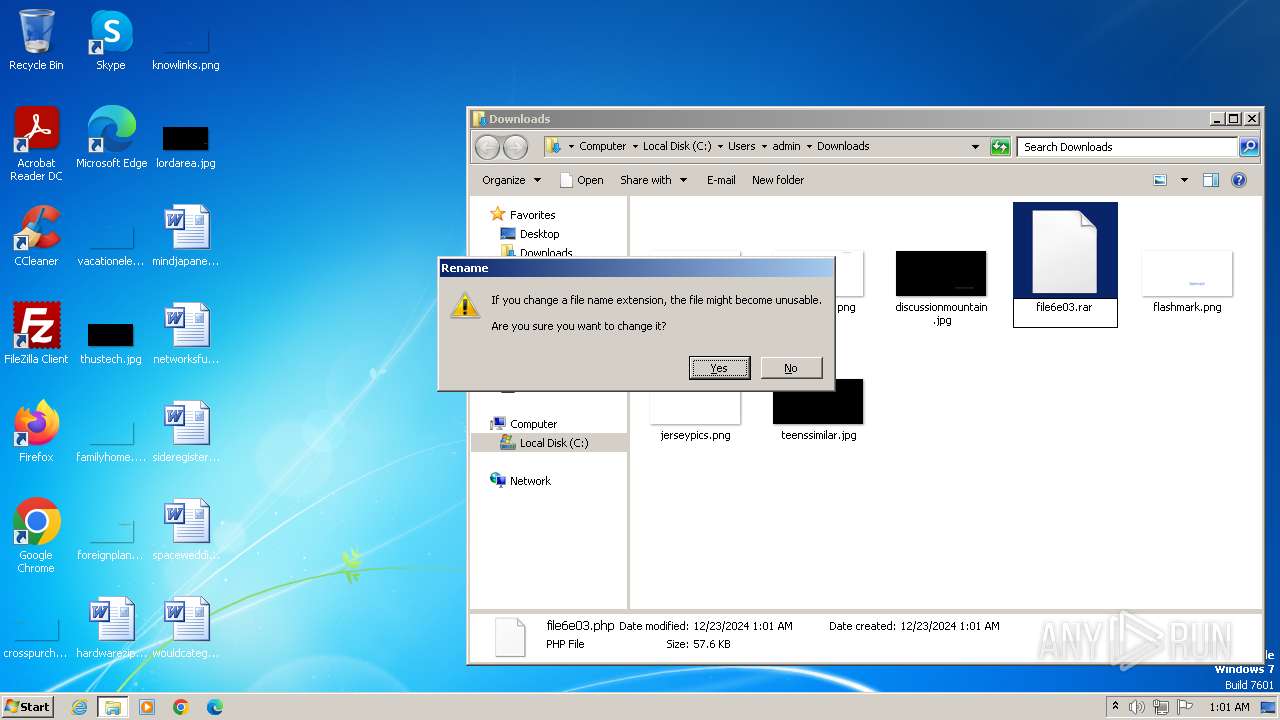The height and width of the screenshot is (720, 1280).
Task: Click Computer in the address breadcrumb
Action: point(603,146)
